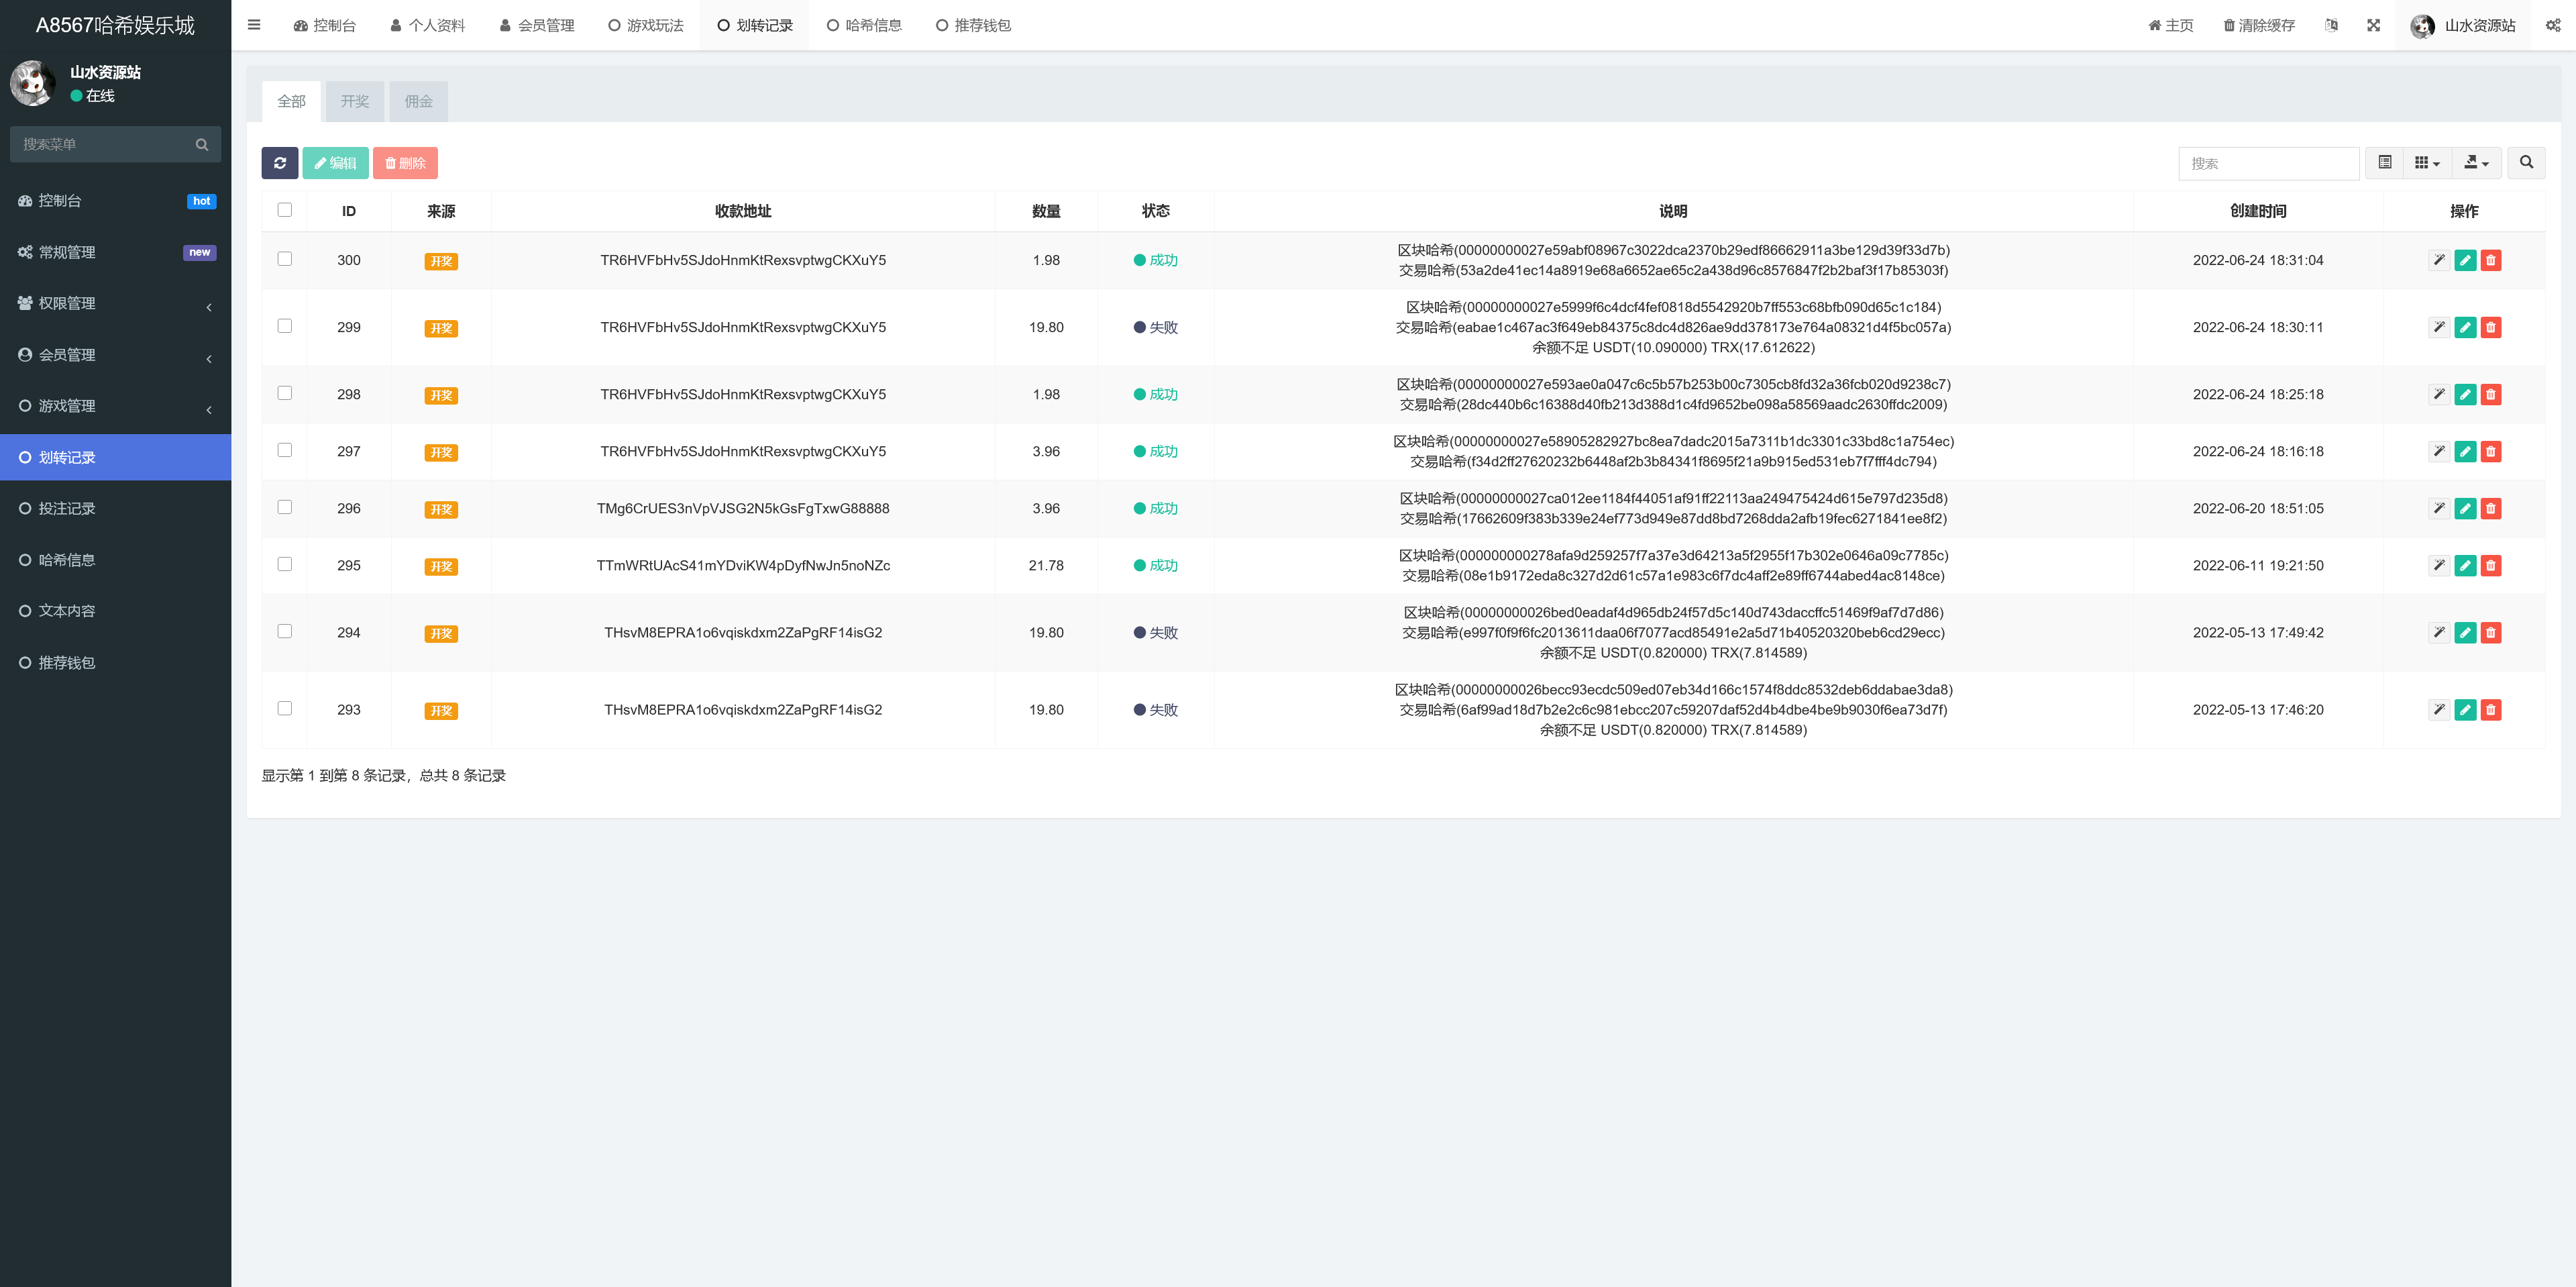This screenshot has width=2576, height=1287.
Task: Switch to the 佣金 tab
Action: click(419, 101)
